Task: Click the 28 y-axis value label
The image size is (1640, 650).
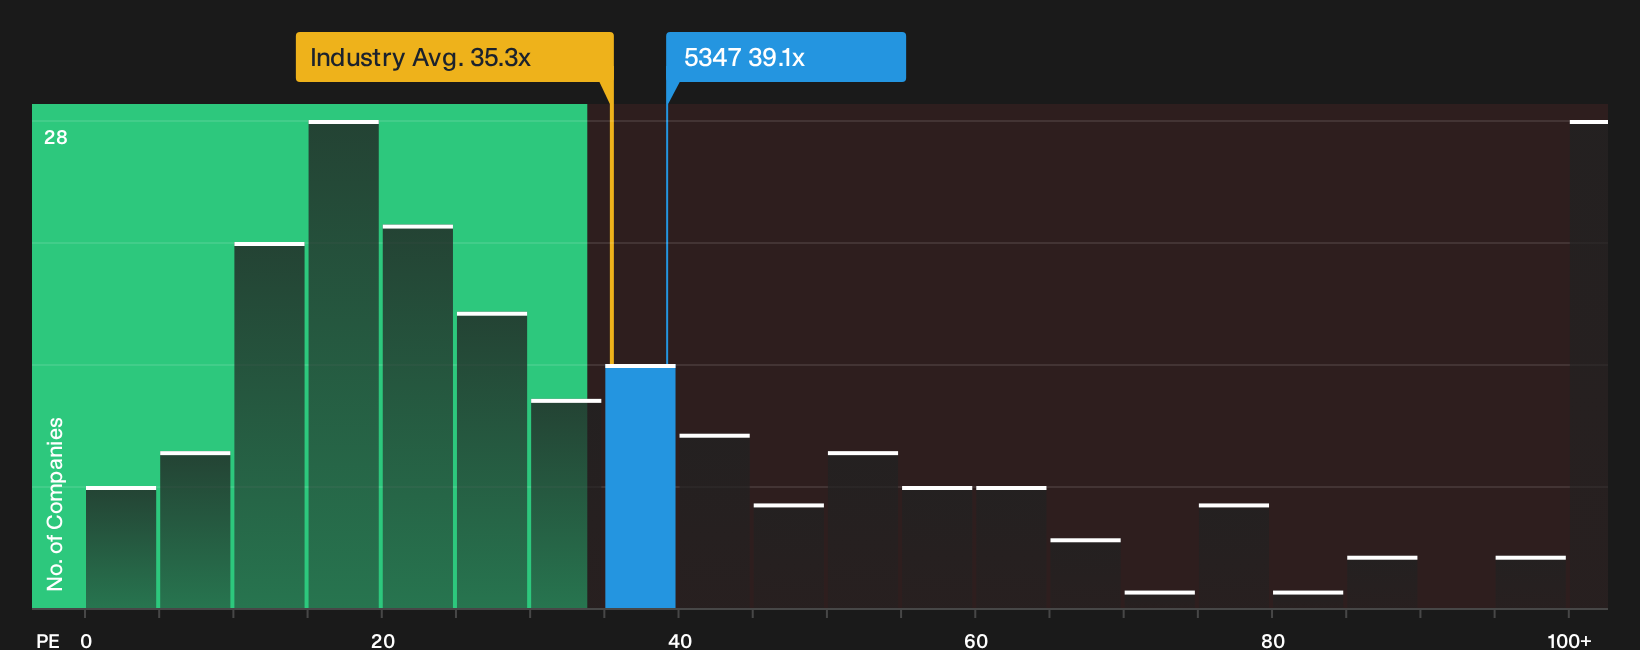Action: [x=56, y=137]
